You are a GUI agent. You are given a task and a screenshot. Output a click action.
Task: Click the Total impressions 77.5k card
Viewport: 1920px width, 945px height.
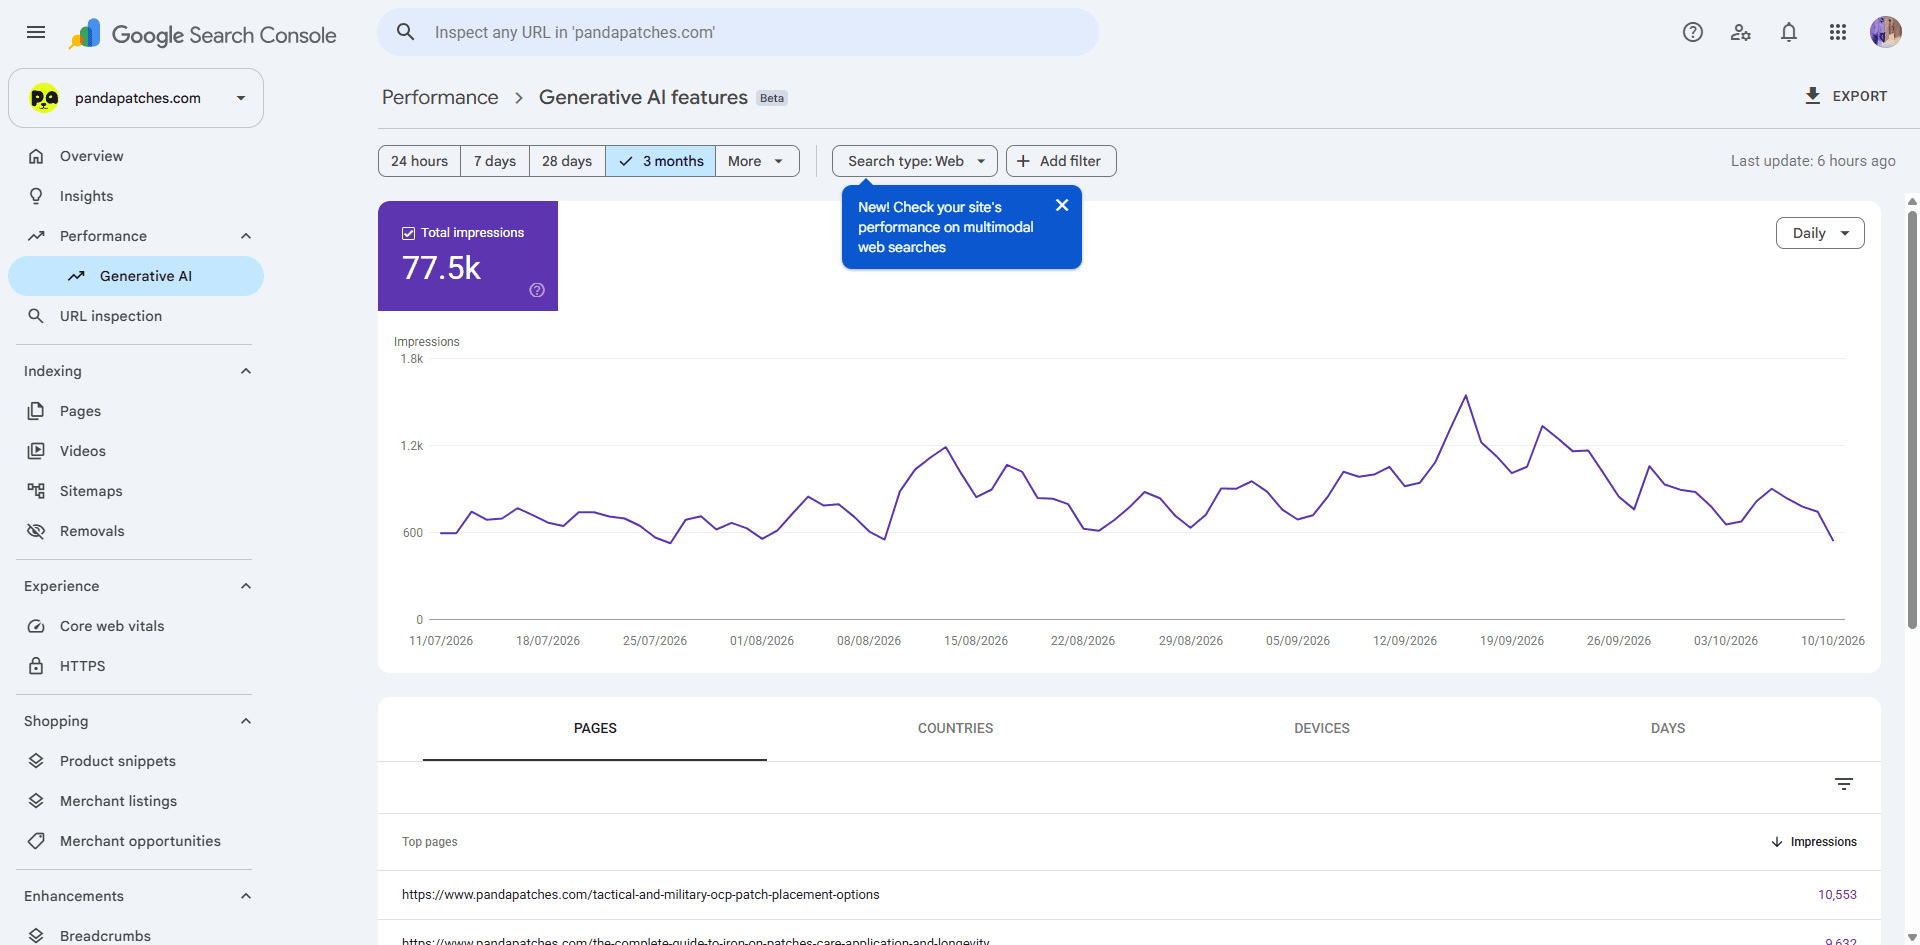click(468, 256)
